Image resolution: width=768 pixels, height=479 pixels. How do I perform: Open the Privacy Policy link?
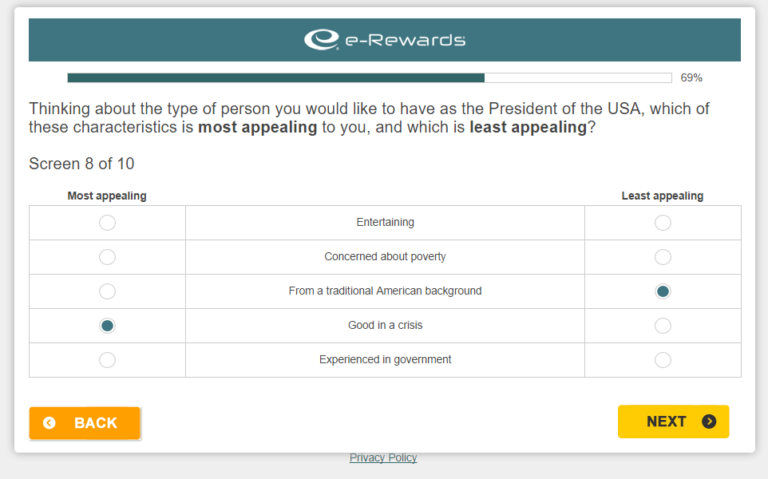tap(383, 458)
